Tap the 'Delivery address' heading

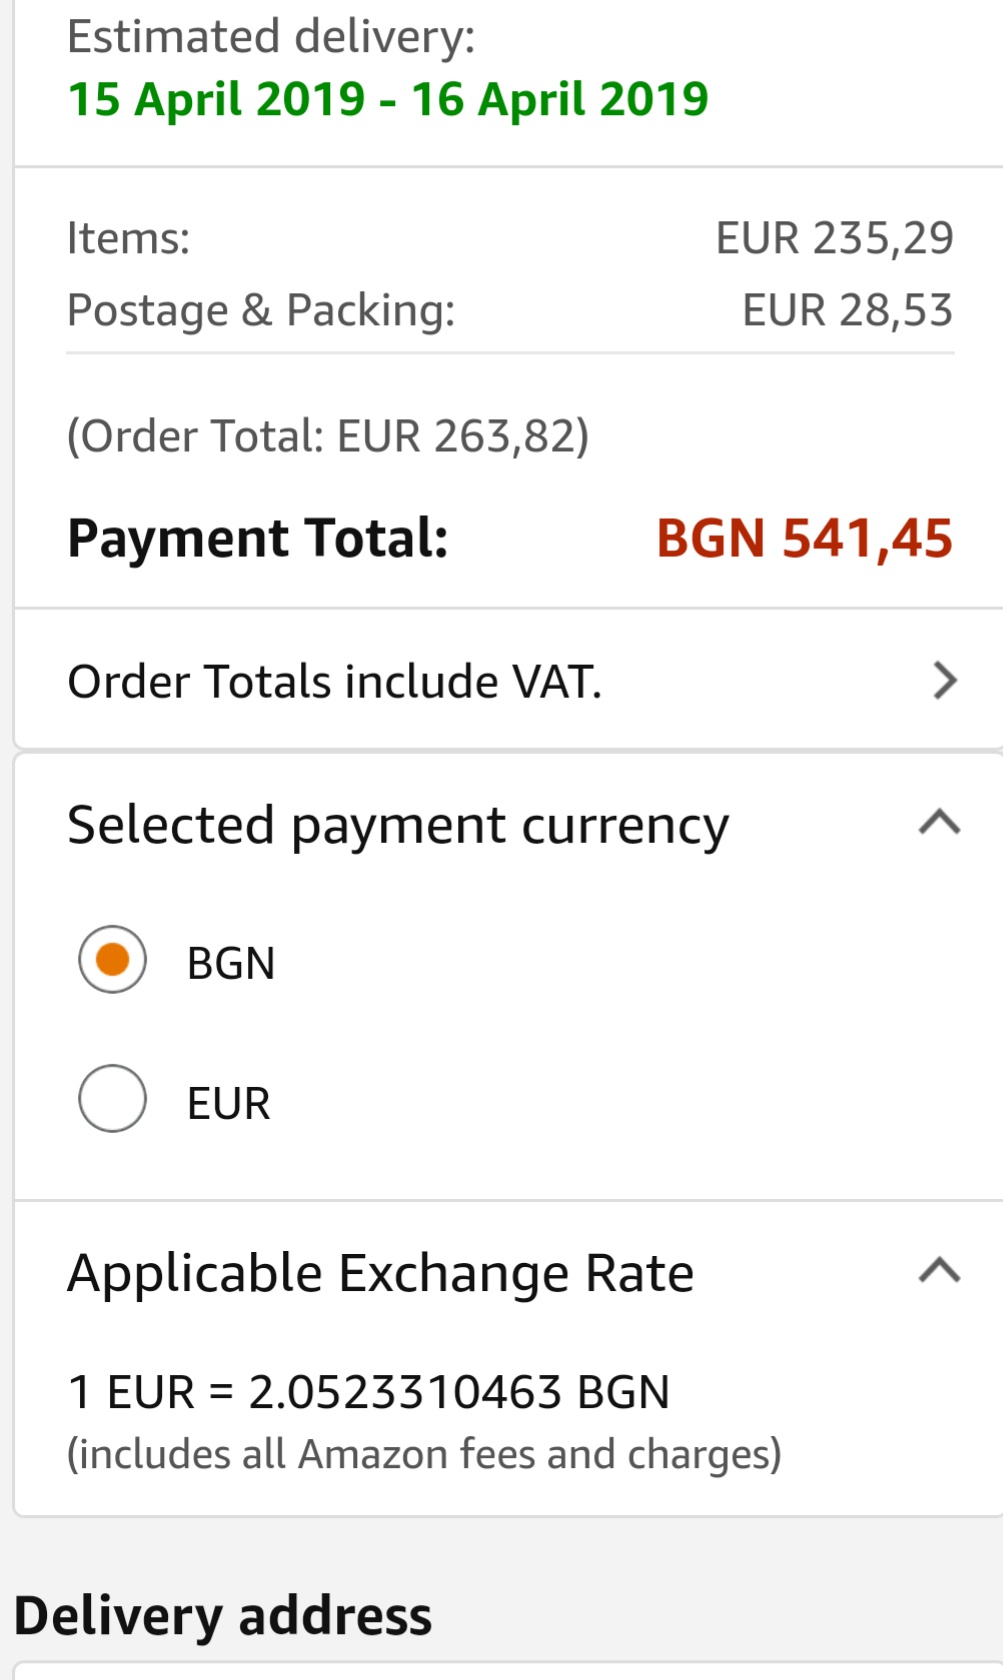click(x=223, y=1616)
